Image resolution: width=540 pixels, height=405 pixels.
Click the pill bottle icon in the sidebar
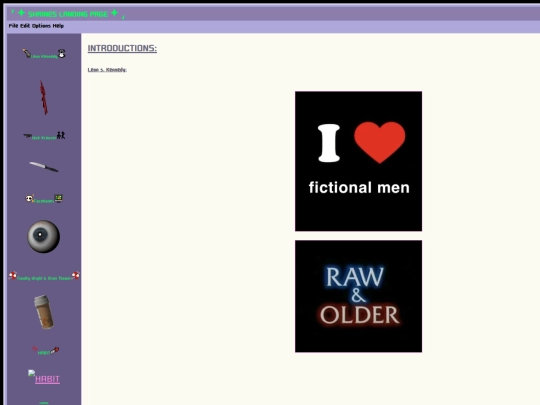44,312
